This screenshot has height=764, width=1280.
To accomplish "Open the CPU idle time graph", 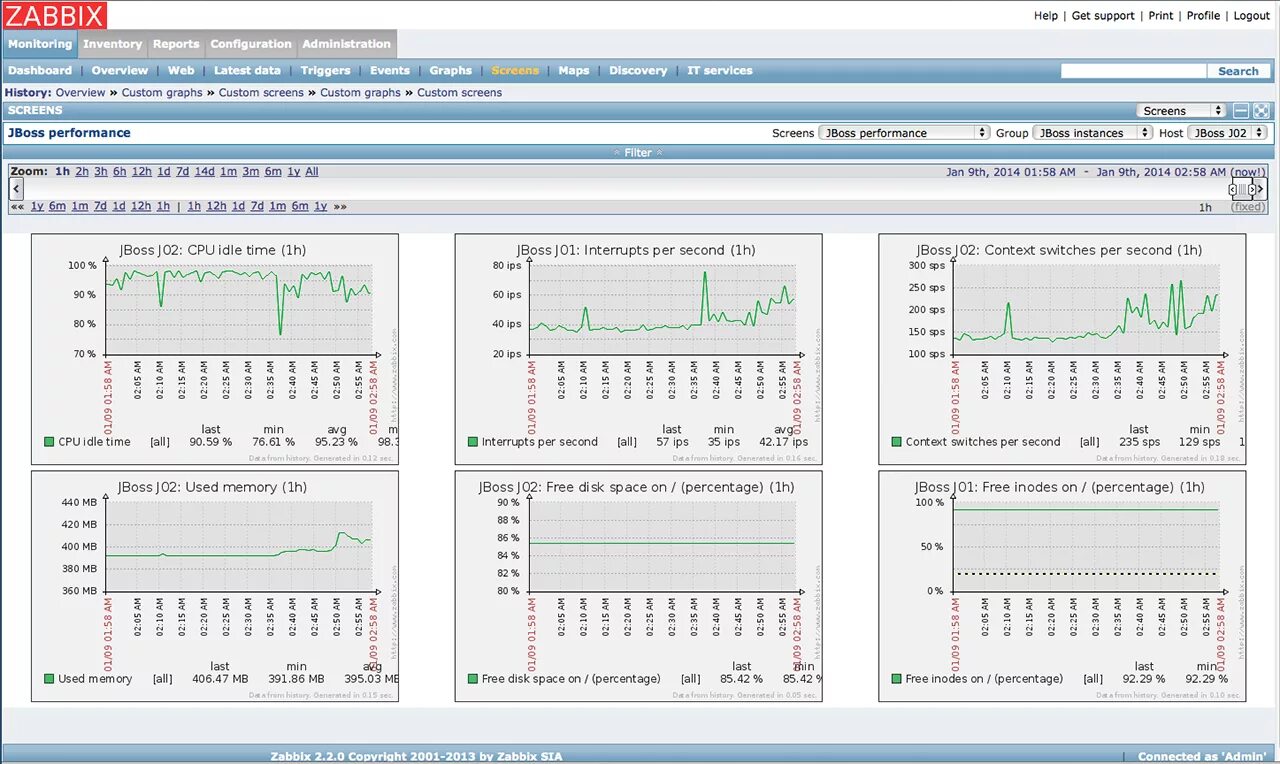I will click(215, 348).
